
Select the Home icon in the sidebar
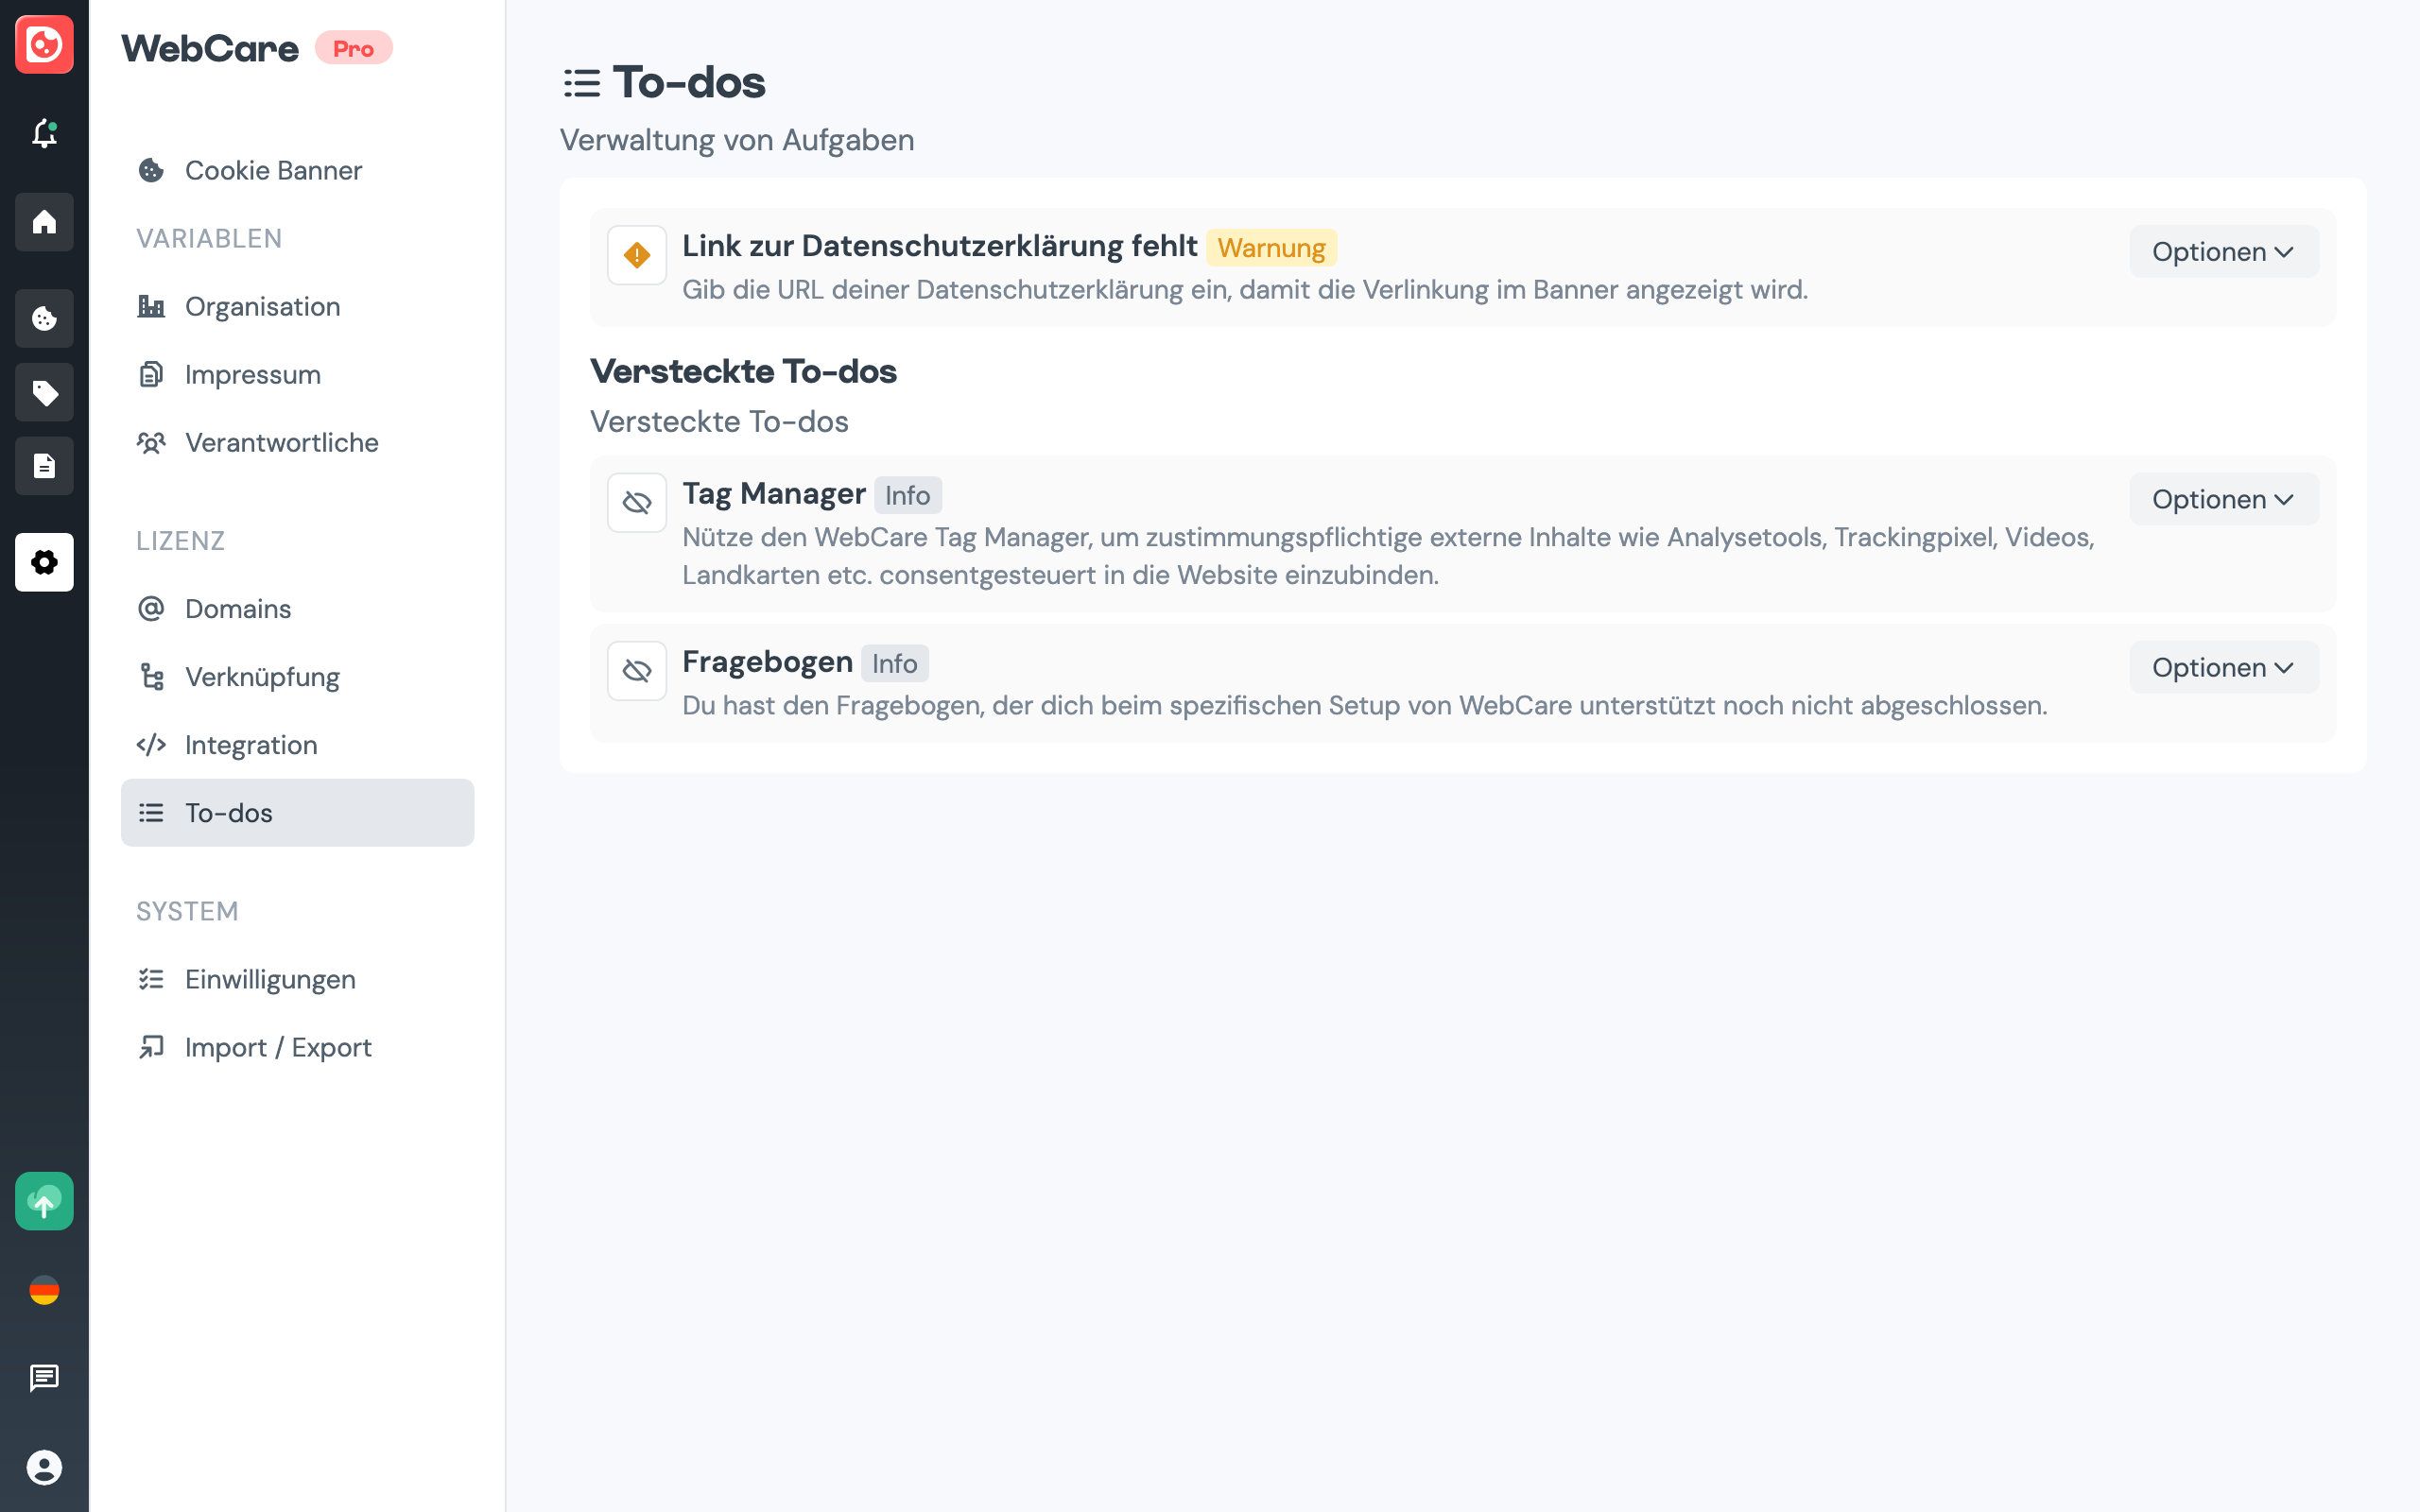click(44, 222)
